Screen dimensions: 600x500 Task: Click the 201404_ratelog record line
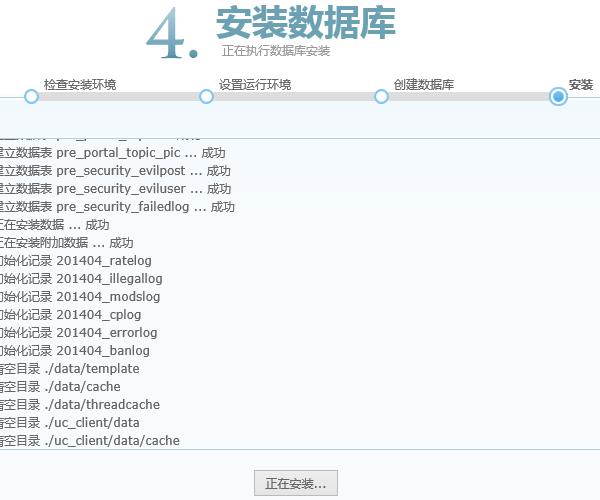tap(78, 261)
